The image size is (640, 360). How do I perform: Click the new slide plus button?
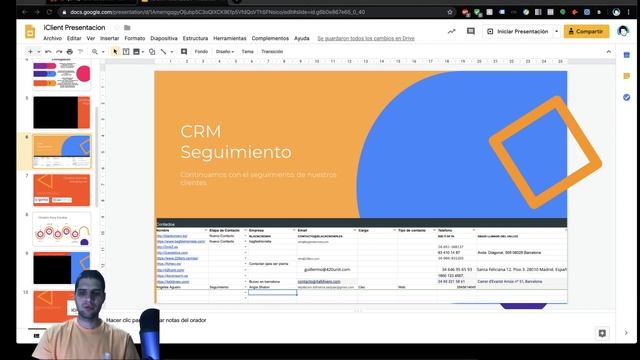tap(30, 51)
